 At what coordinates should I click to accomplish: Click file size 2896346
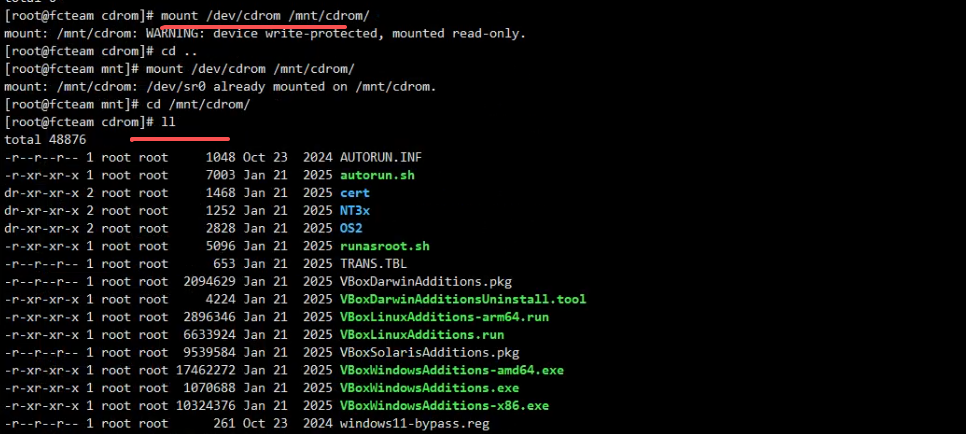pyautogui.click(x=209, y=317)
